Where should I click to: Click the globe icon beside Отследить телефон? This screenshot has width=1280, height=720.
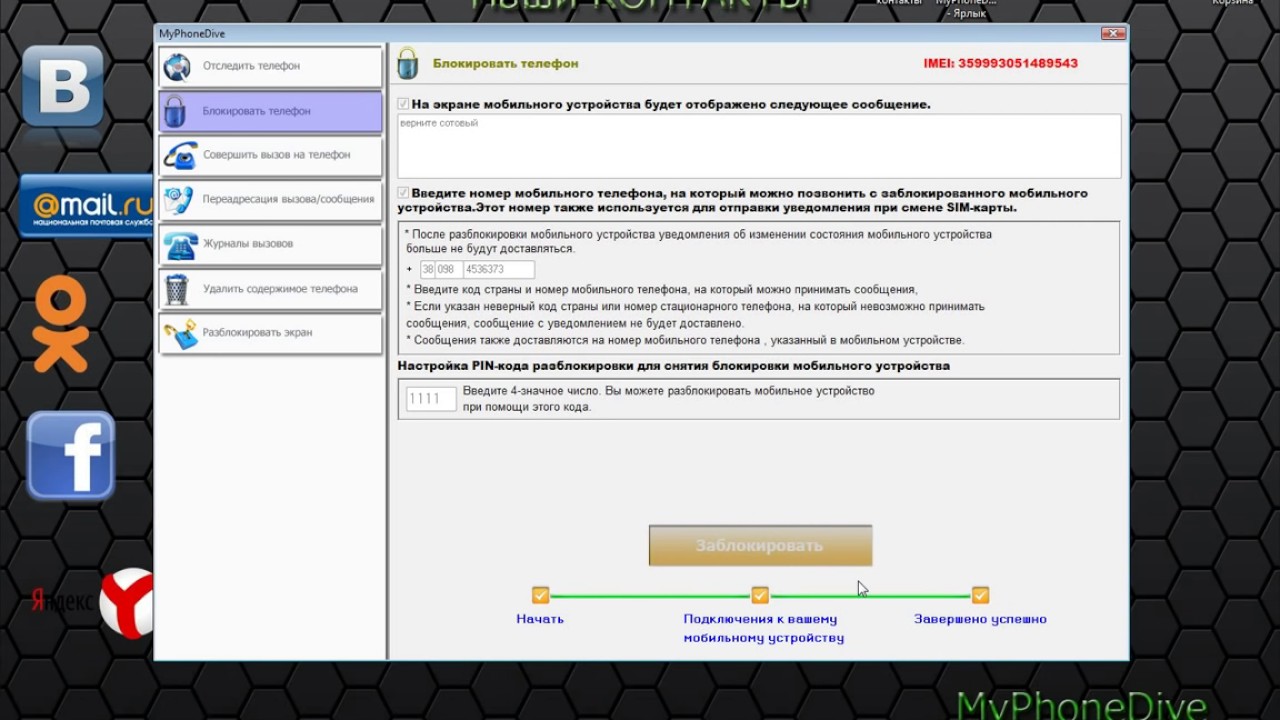click(177, 66)
